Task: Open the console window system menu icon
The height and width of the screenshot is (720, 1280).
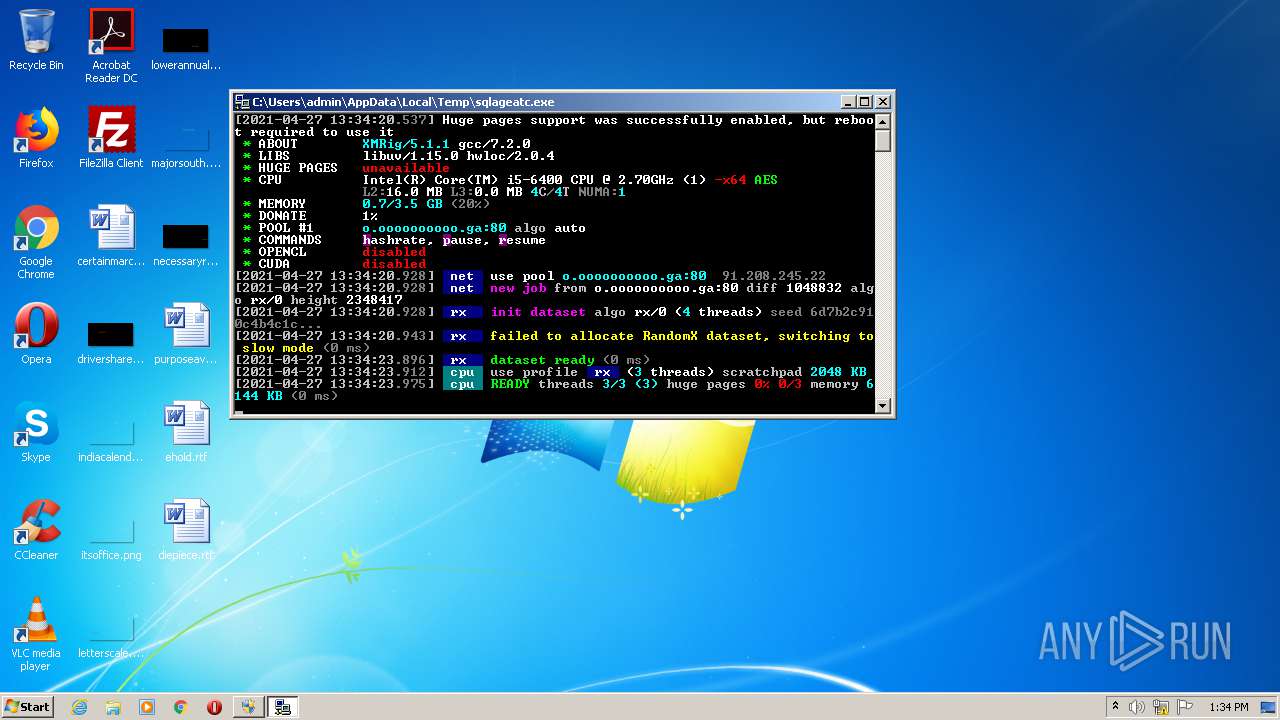Action: 242,102
